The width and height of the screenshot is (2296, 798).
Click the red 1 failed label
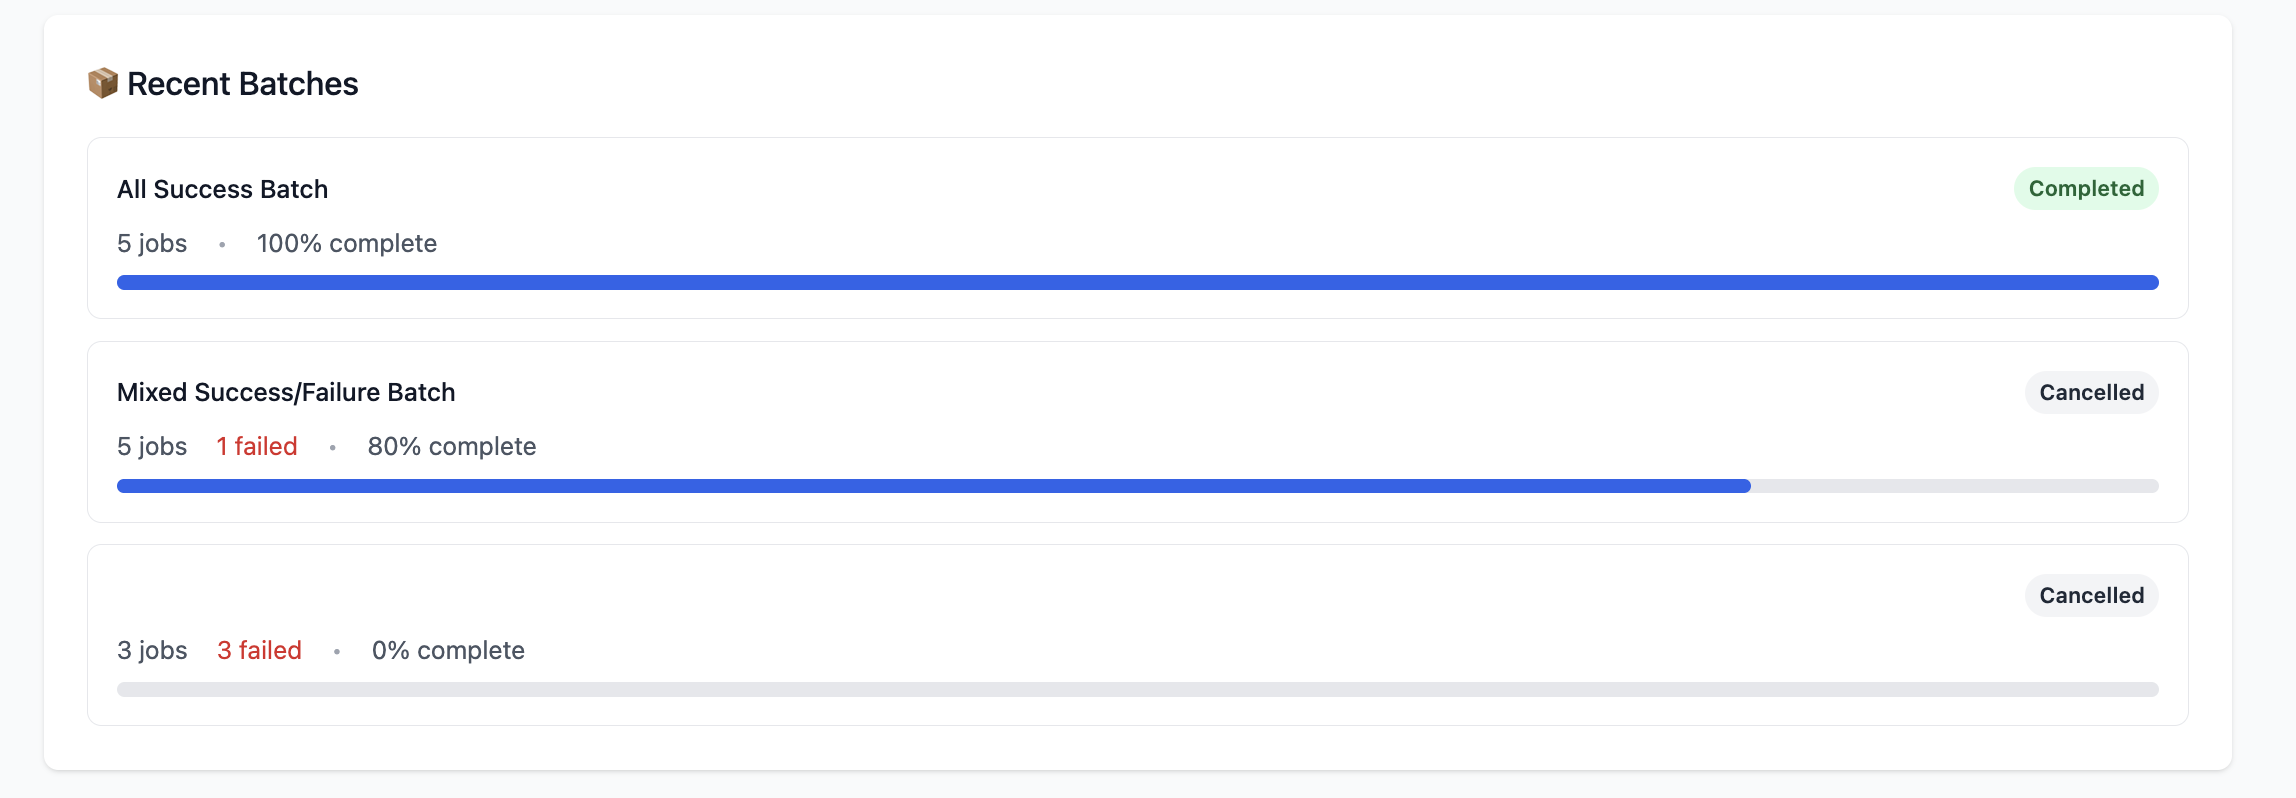coord(257,446)
